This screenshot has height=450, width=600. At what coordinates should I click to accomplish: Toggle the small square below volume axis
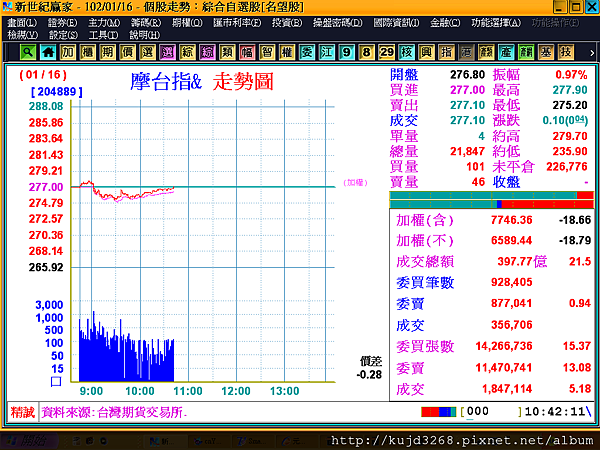[x=56, y=381]
